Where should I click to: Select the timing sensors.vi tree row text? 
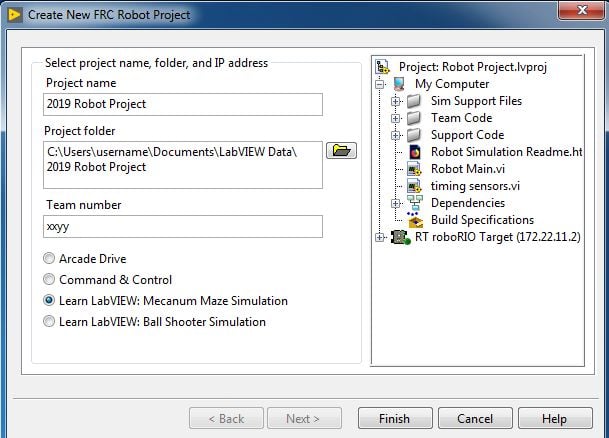(x=475, y=186)
